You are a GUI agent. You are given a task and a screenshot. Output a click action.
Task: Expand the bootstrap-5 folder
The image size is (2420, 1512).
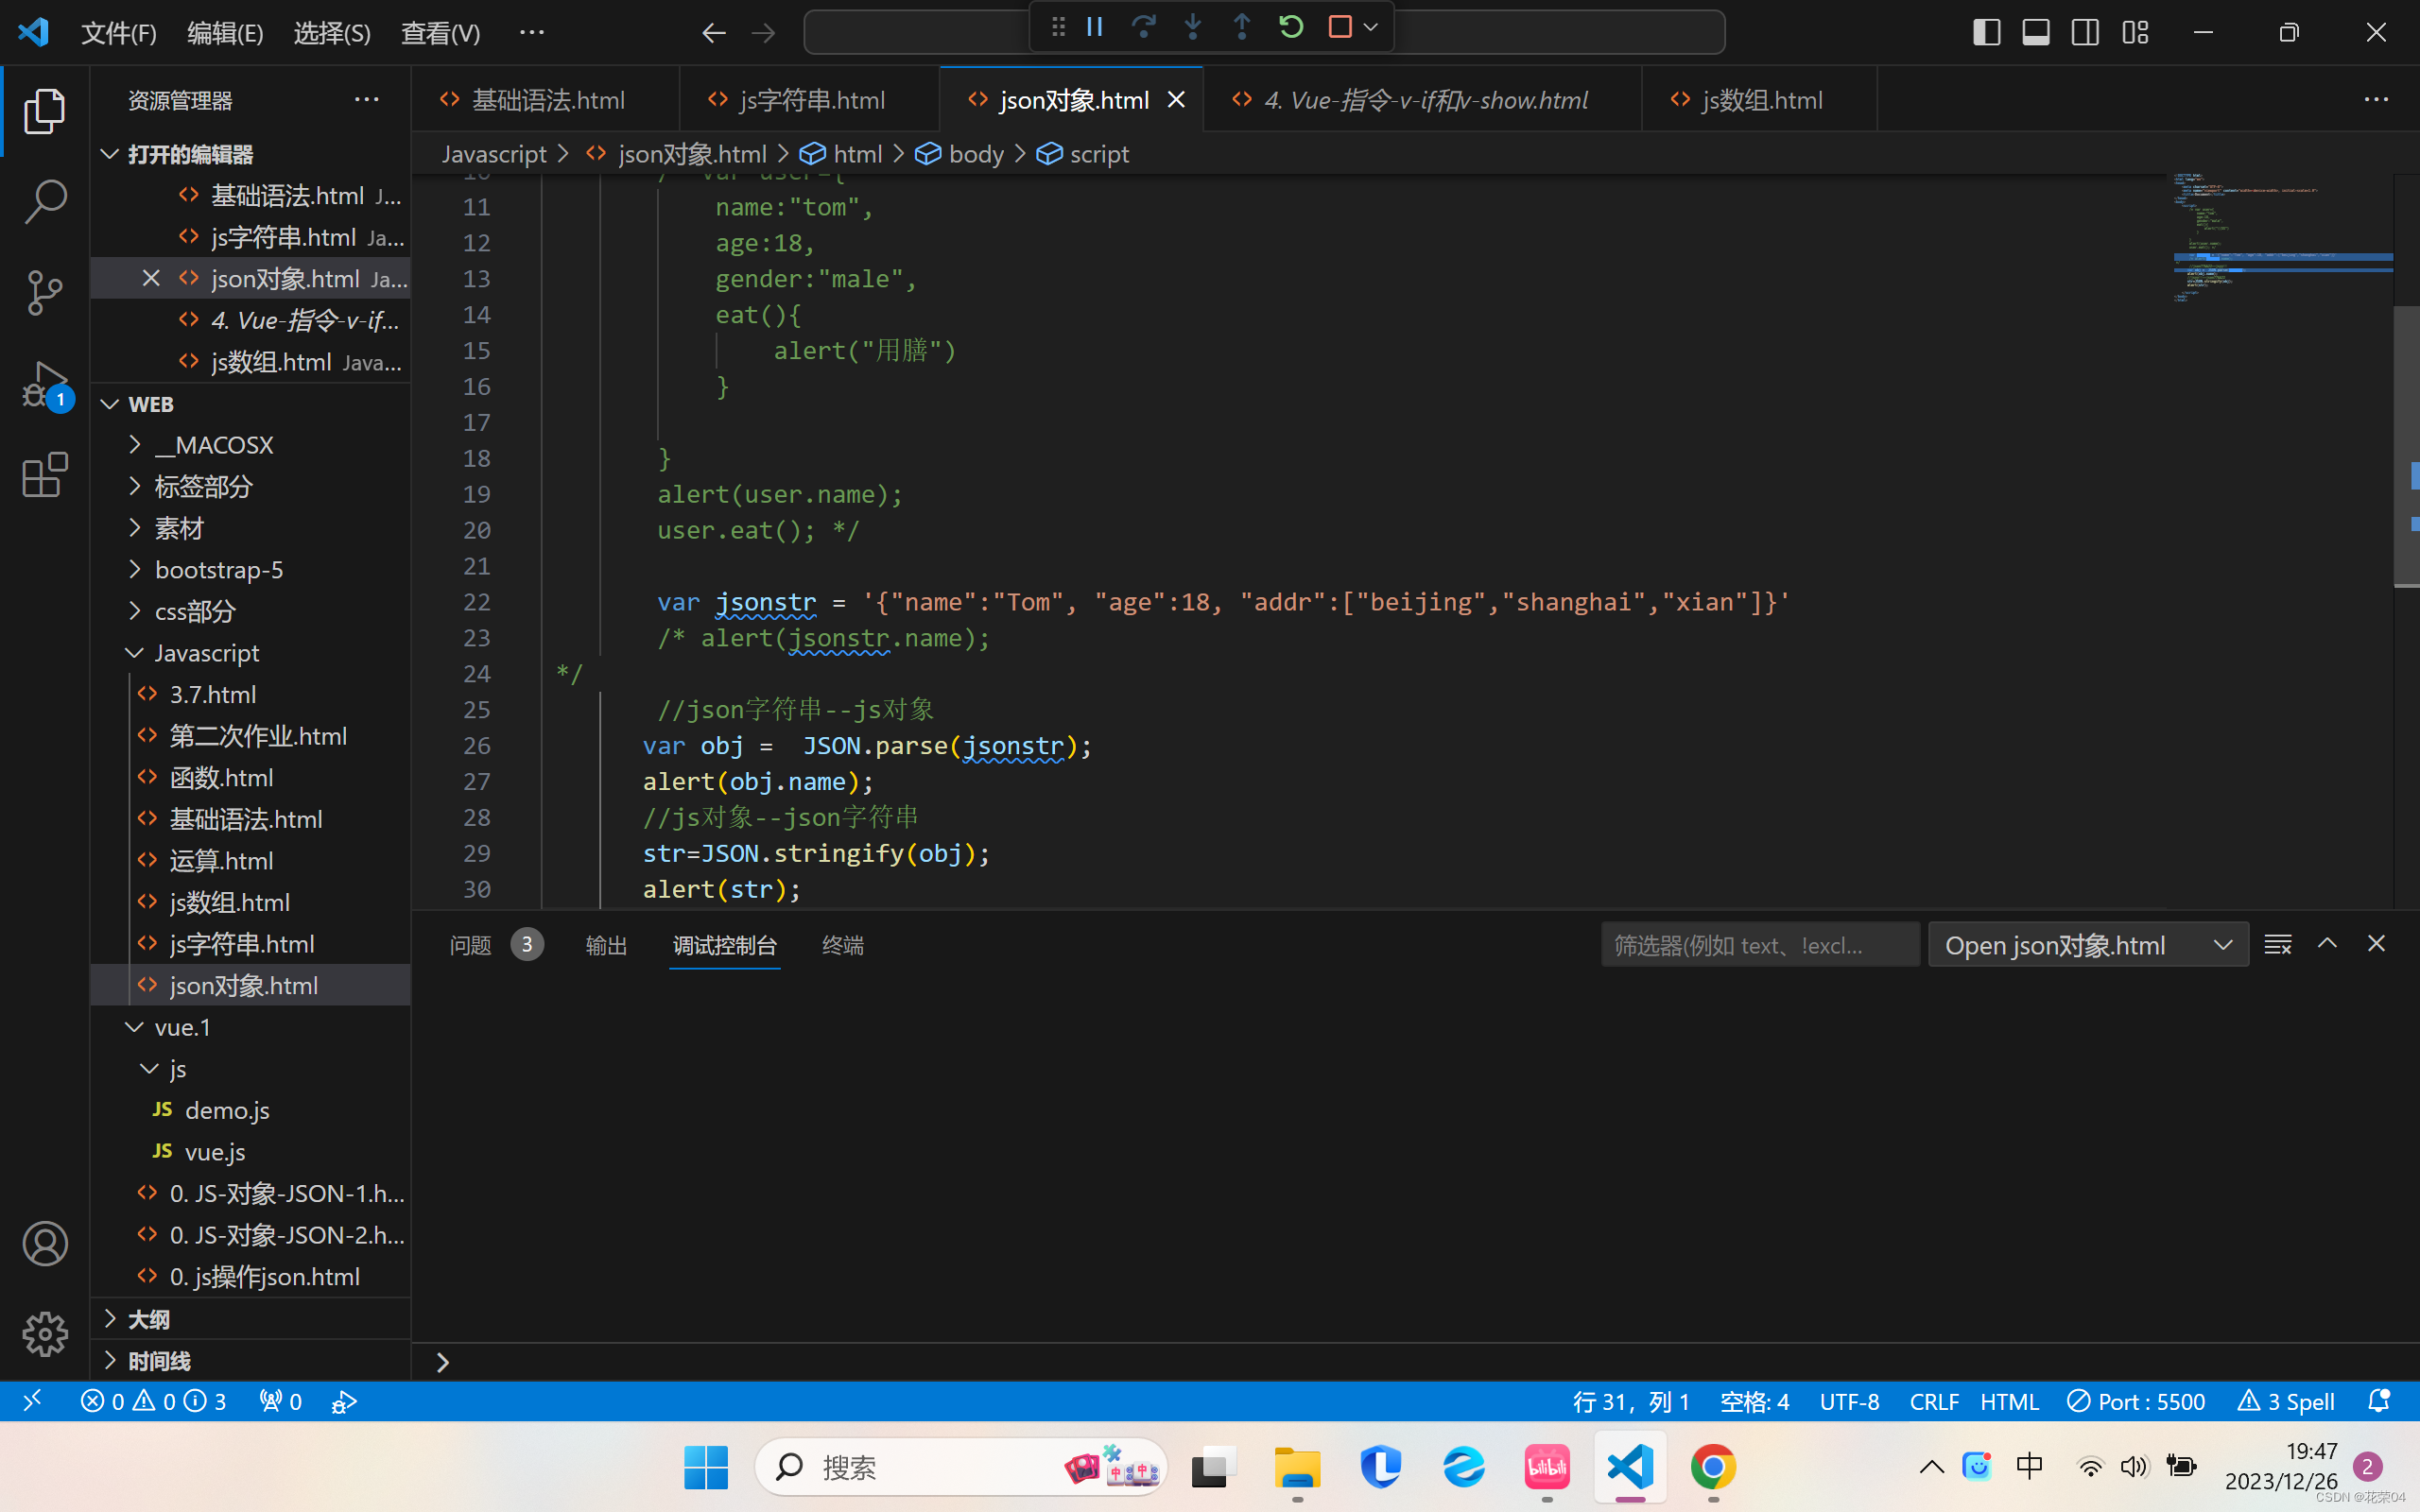coord(219,570)
